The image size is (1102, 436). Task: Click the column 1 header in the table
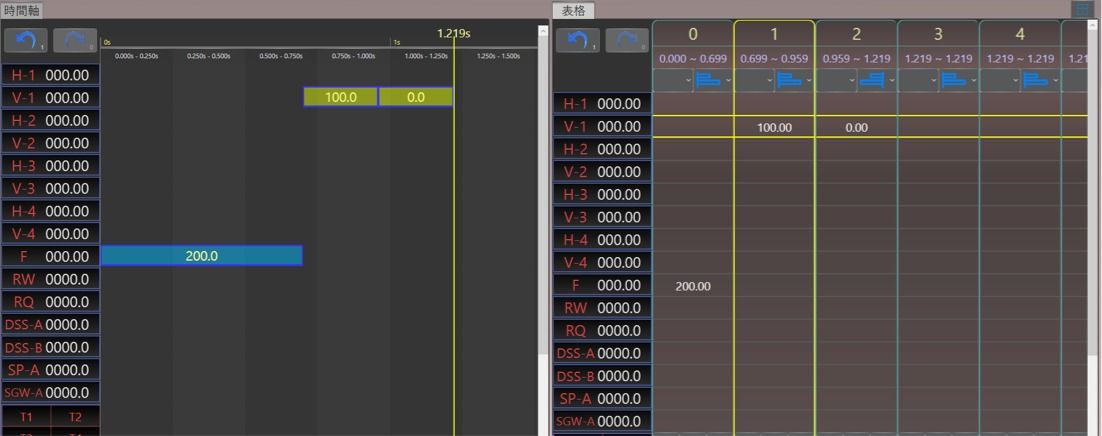point(774,34)
